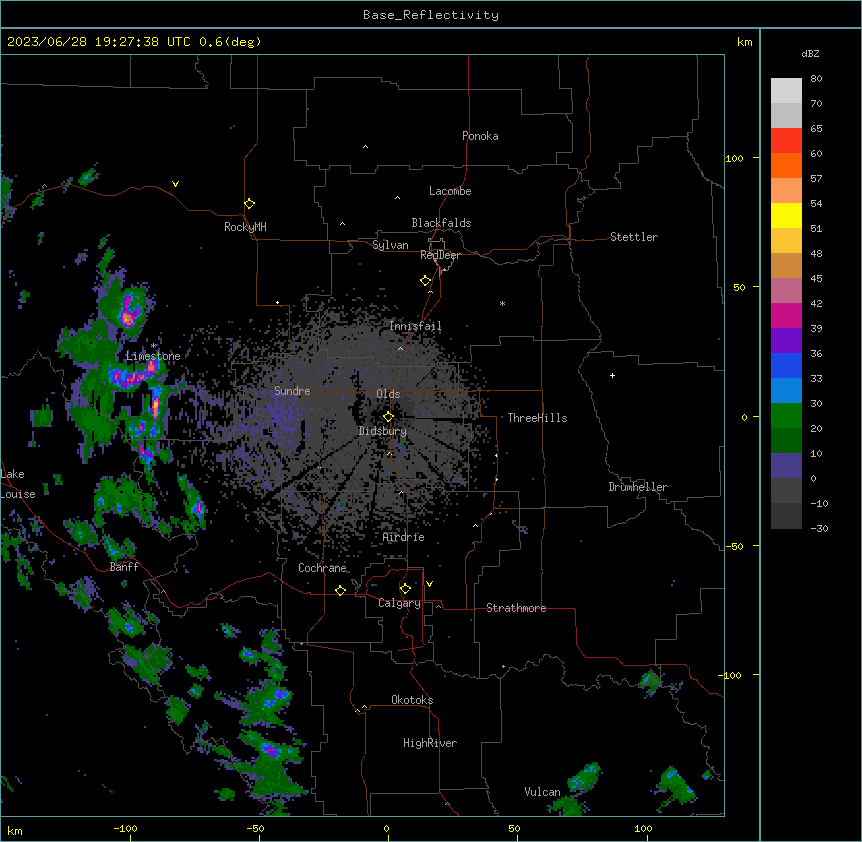
Task: Click the Sundre label
Action: tap(292, 391)
